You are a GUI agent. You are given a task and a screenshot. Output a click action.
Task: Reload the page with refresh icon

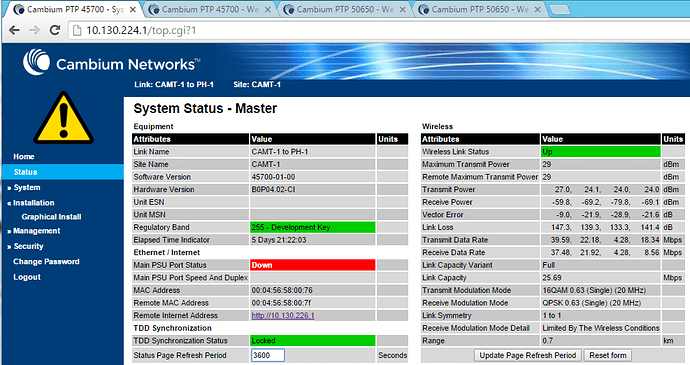click(x=55, y=30)
